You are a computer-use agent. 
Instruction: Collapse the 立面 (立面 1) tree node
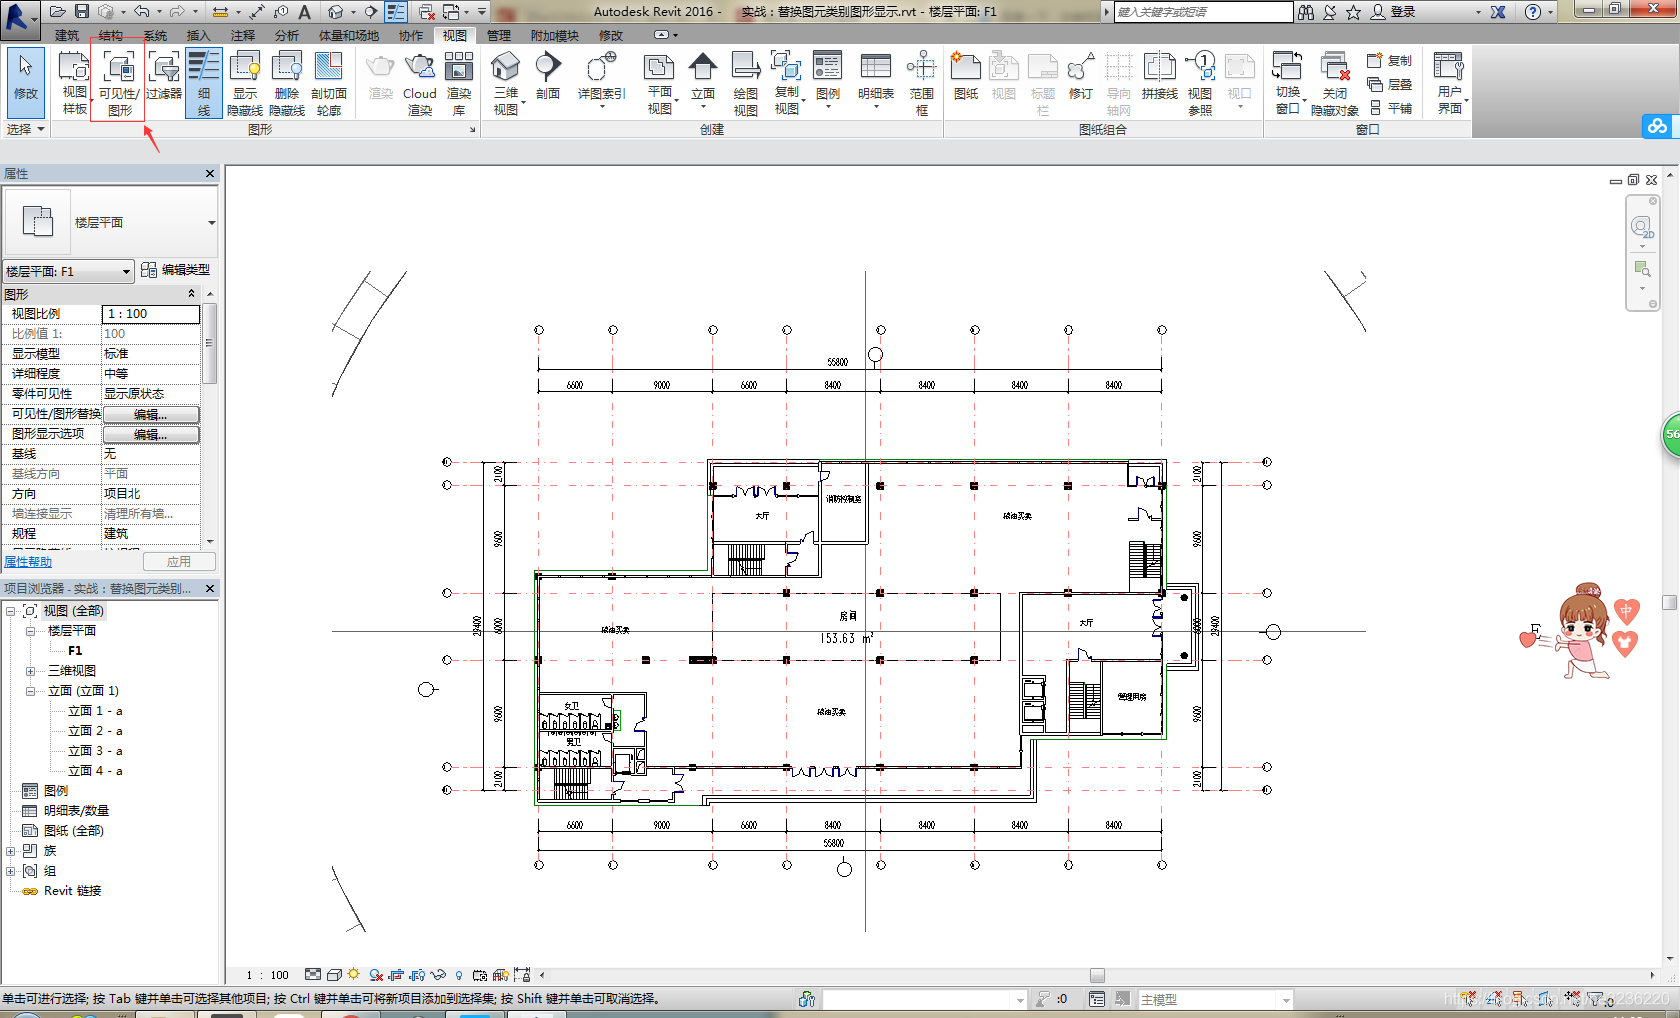[x=30, y=691]
